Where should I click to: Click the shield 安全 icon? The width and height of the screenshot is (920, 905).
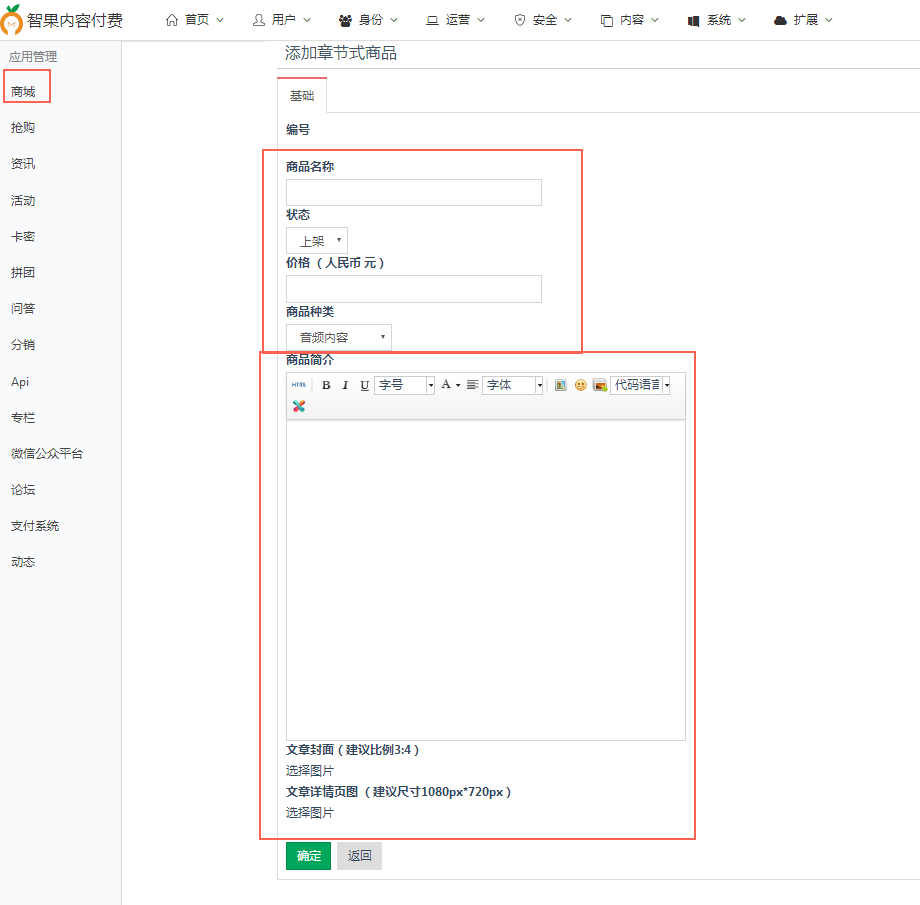click(x=519, y=21)
